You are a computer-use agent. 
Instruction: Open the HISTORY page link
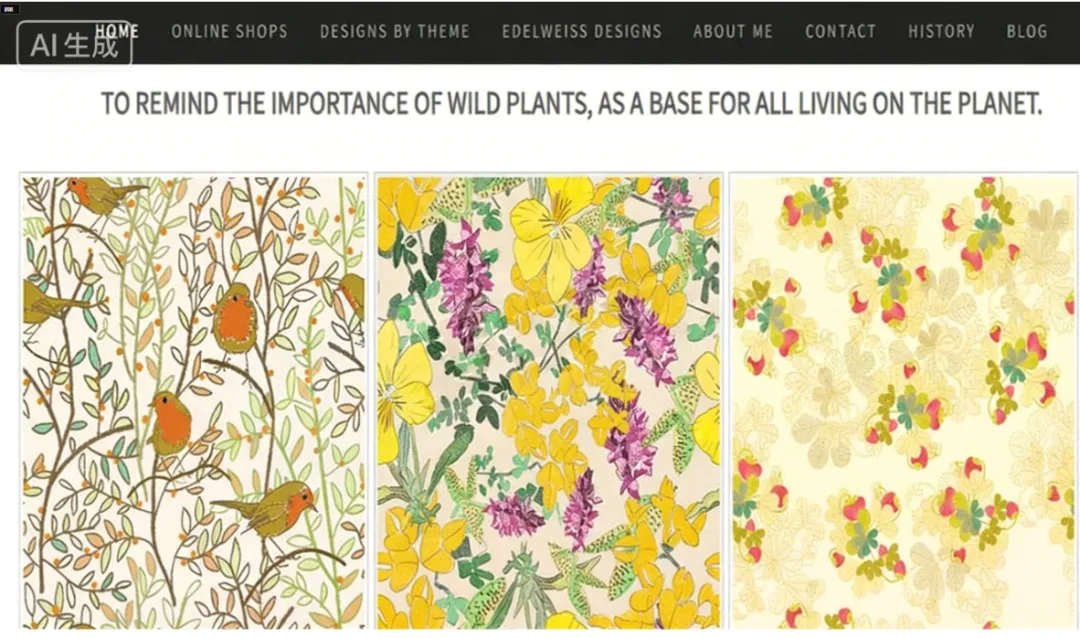pyautogui.click(x=941, y=31)
